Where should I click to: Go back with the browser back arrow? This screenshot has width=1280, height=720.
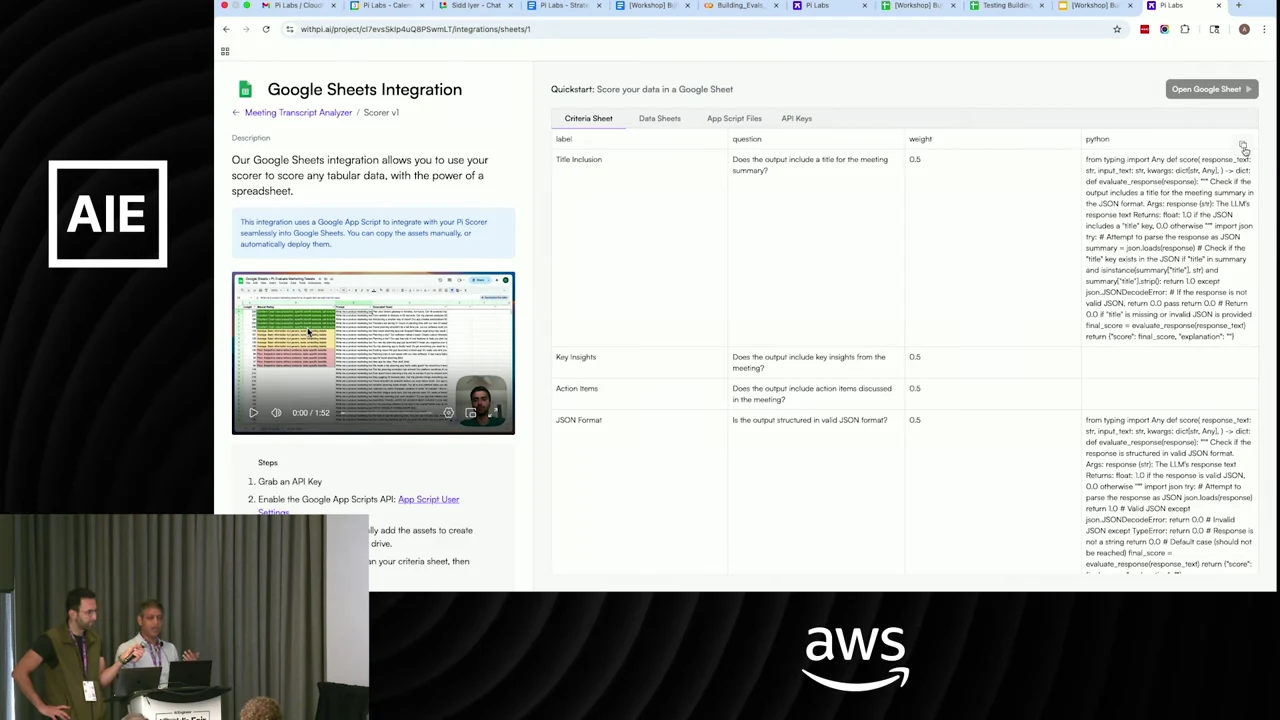[226, 29]
